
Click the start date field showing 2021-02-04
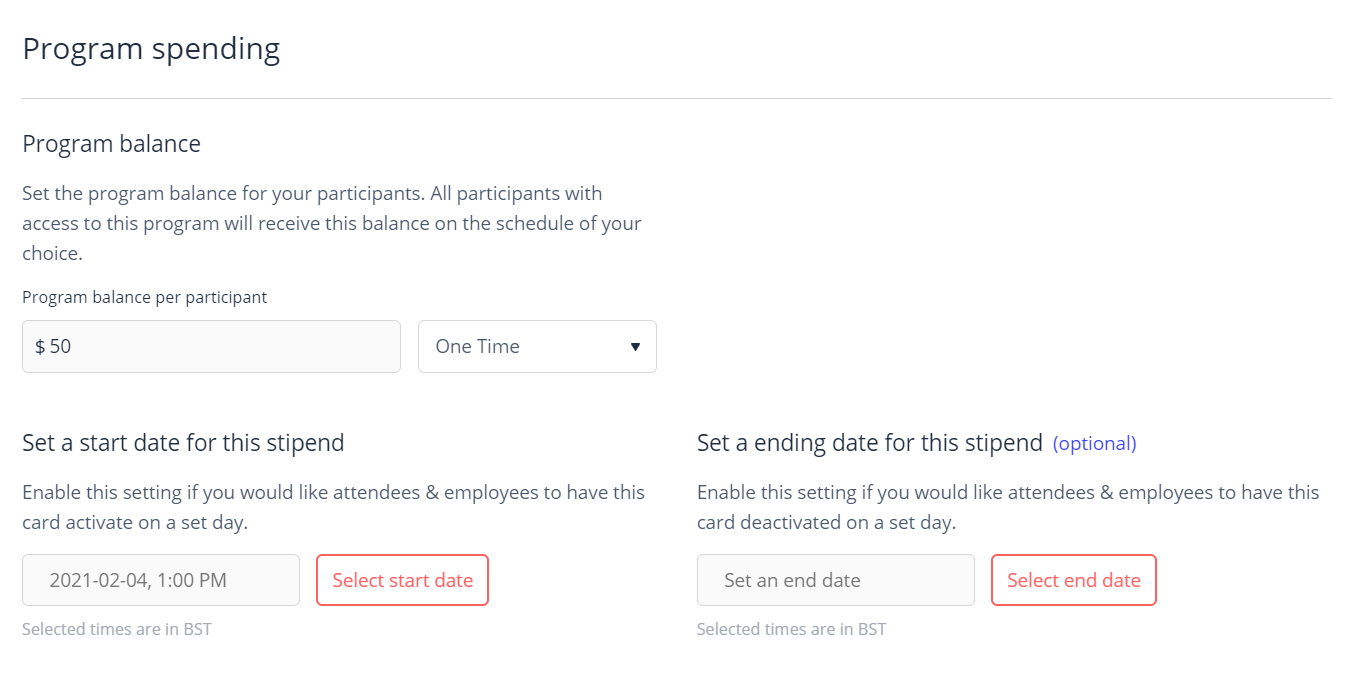pos(161,580)
